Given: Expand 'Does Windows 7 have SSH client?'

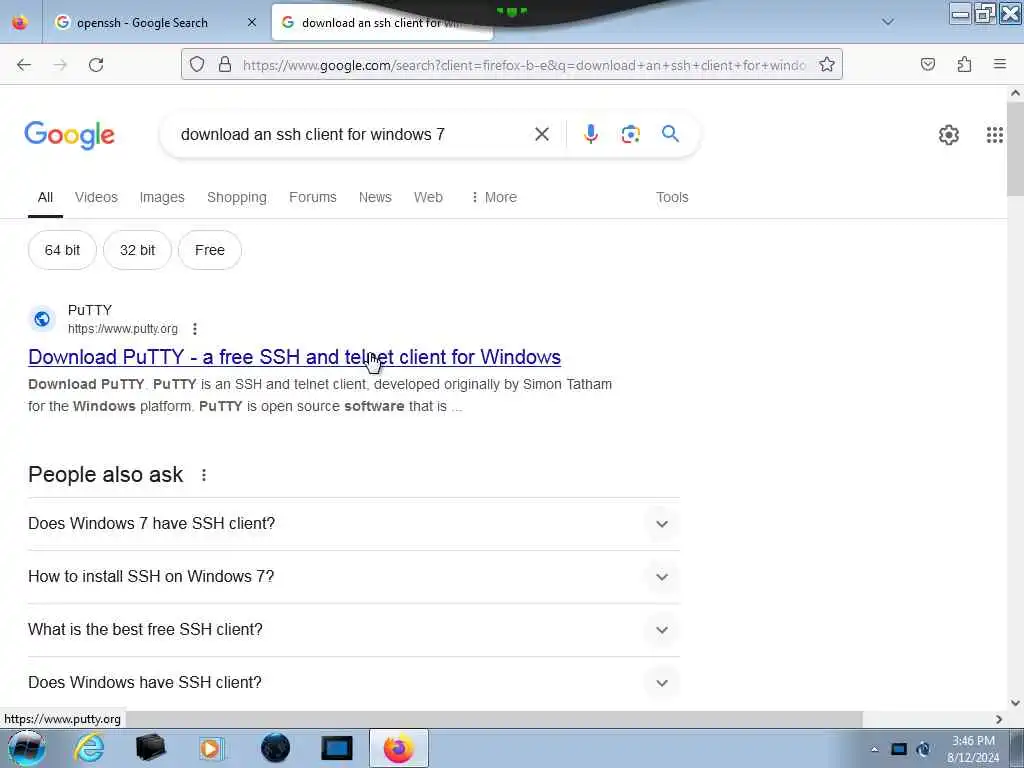Looking at the screenshot, I should 353,524.
